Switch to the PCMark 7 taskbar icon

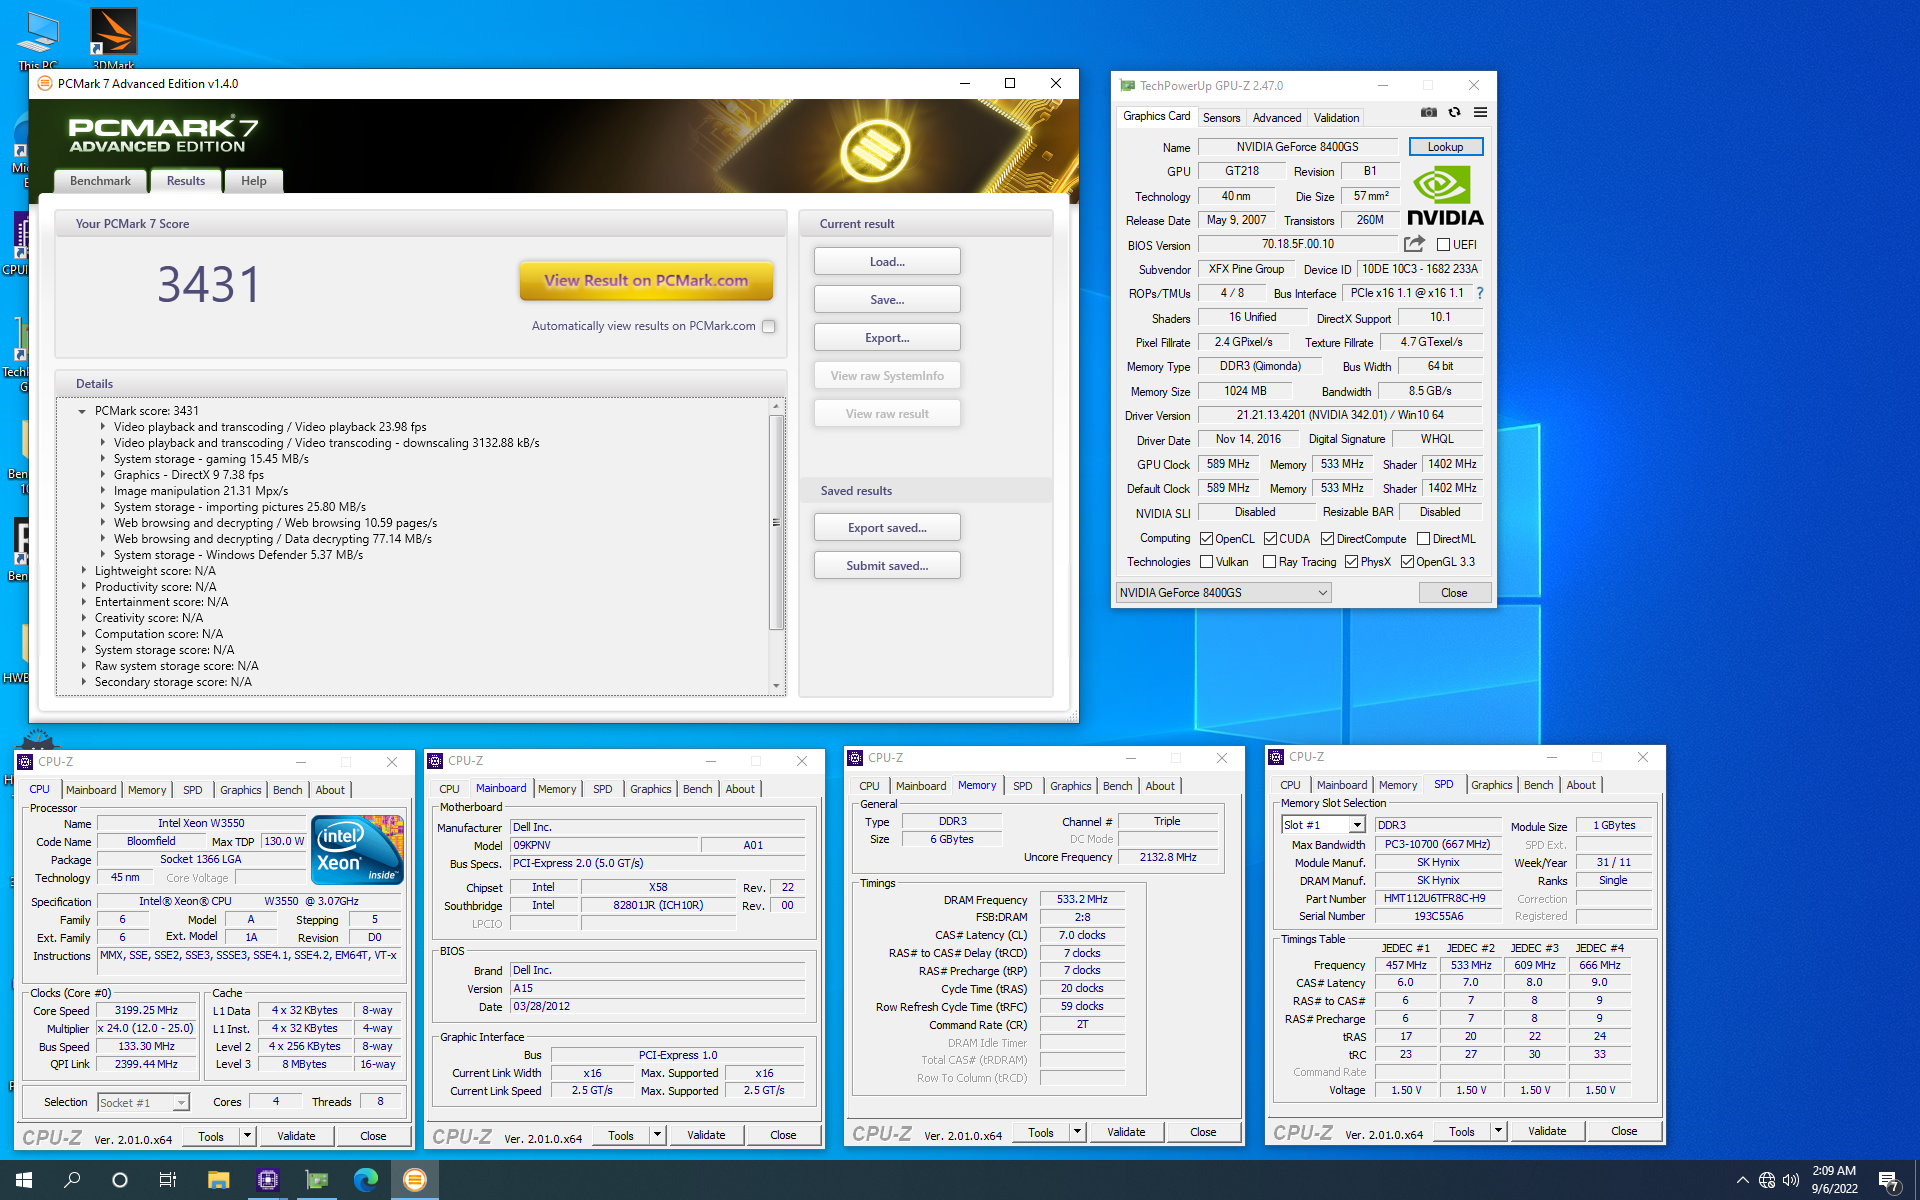tap(415, 1180)
